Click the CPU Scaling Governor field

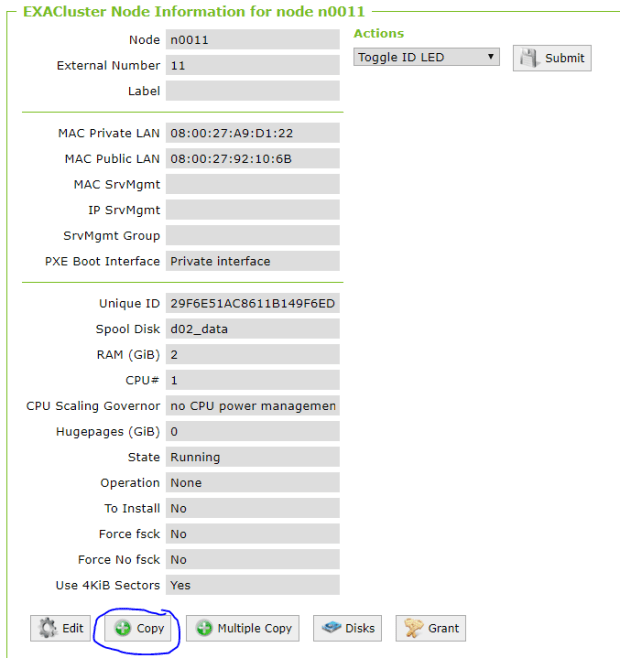tap(253, 406)
